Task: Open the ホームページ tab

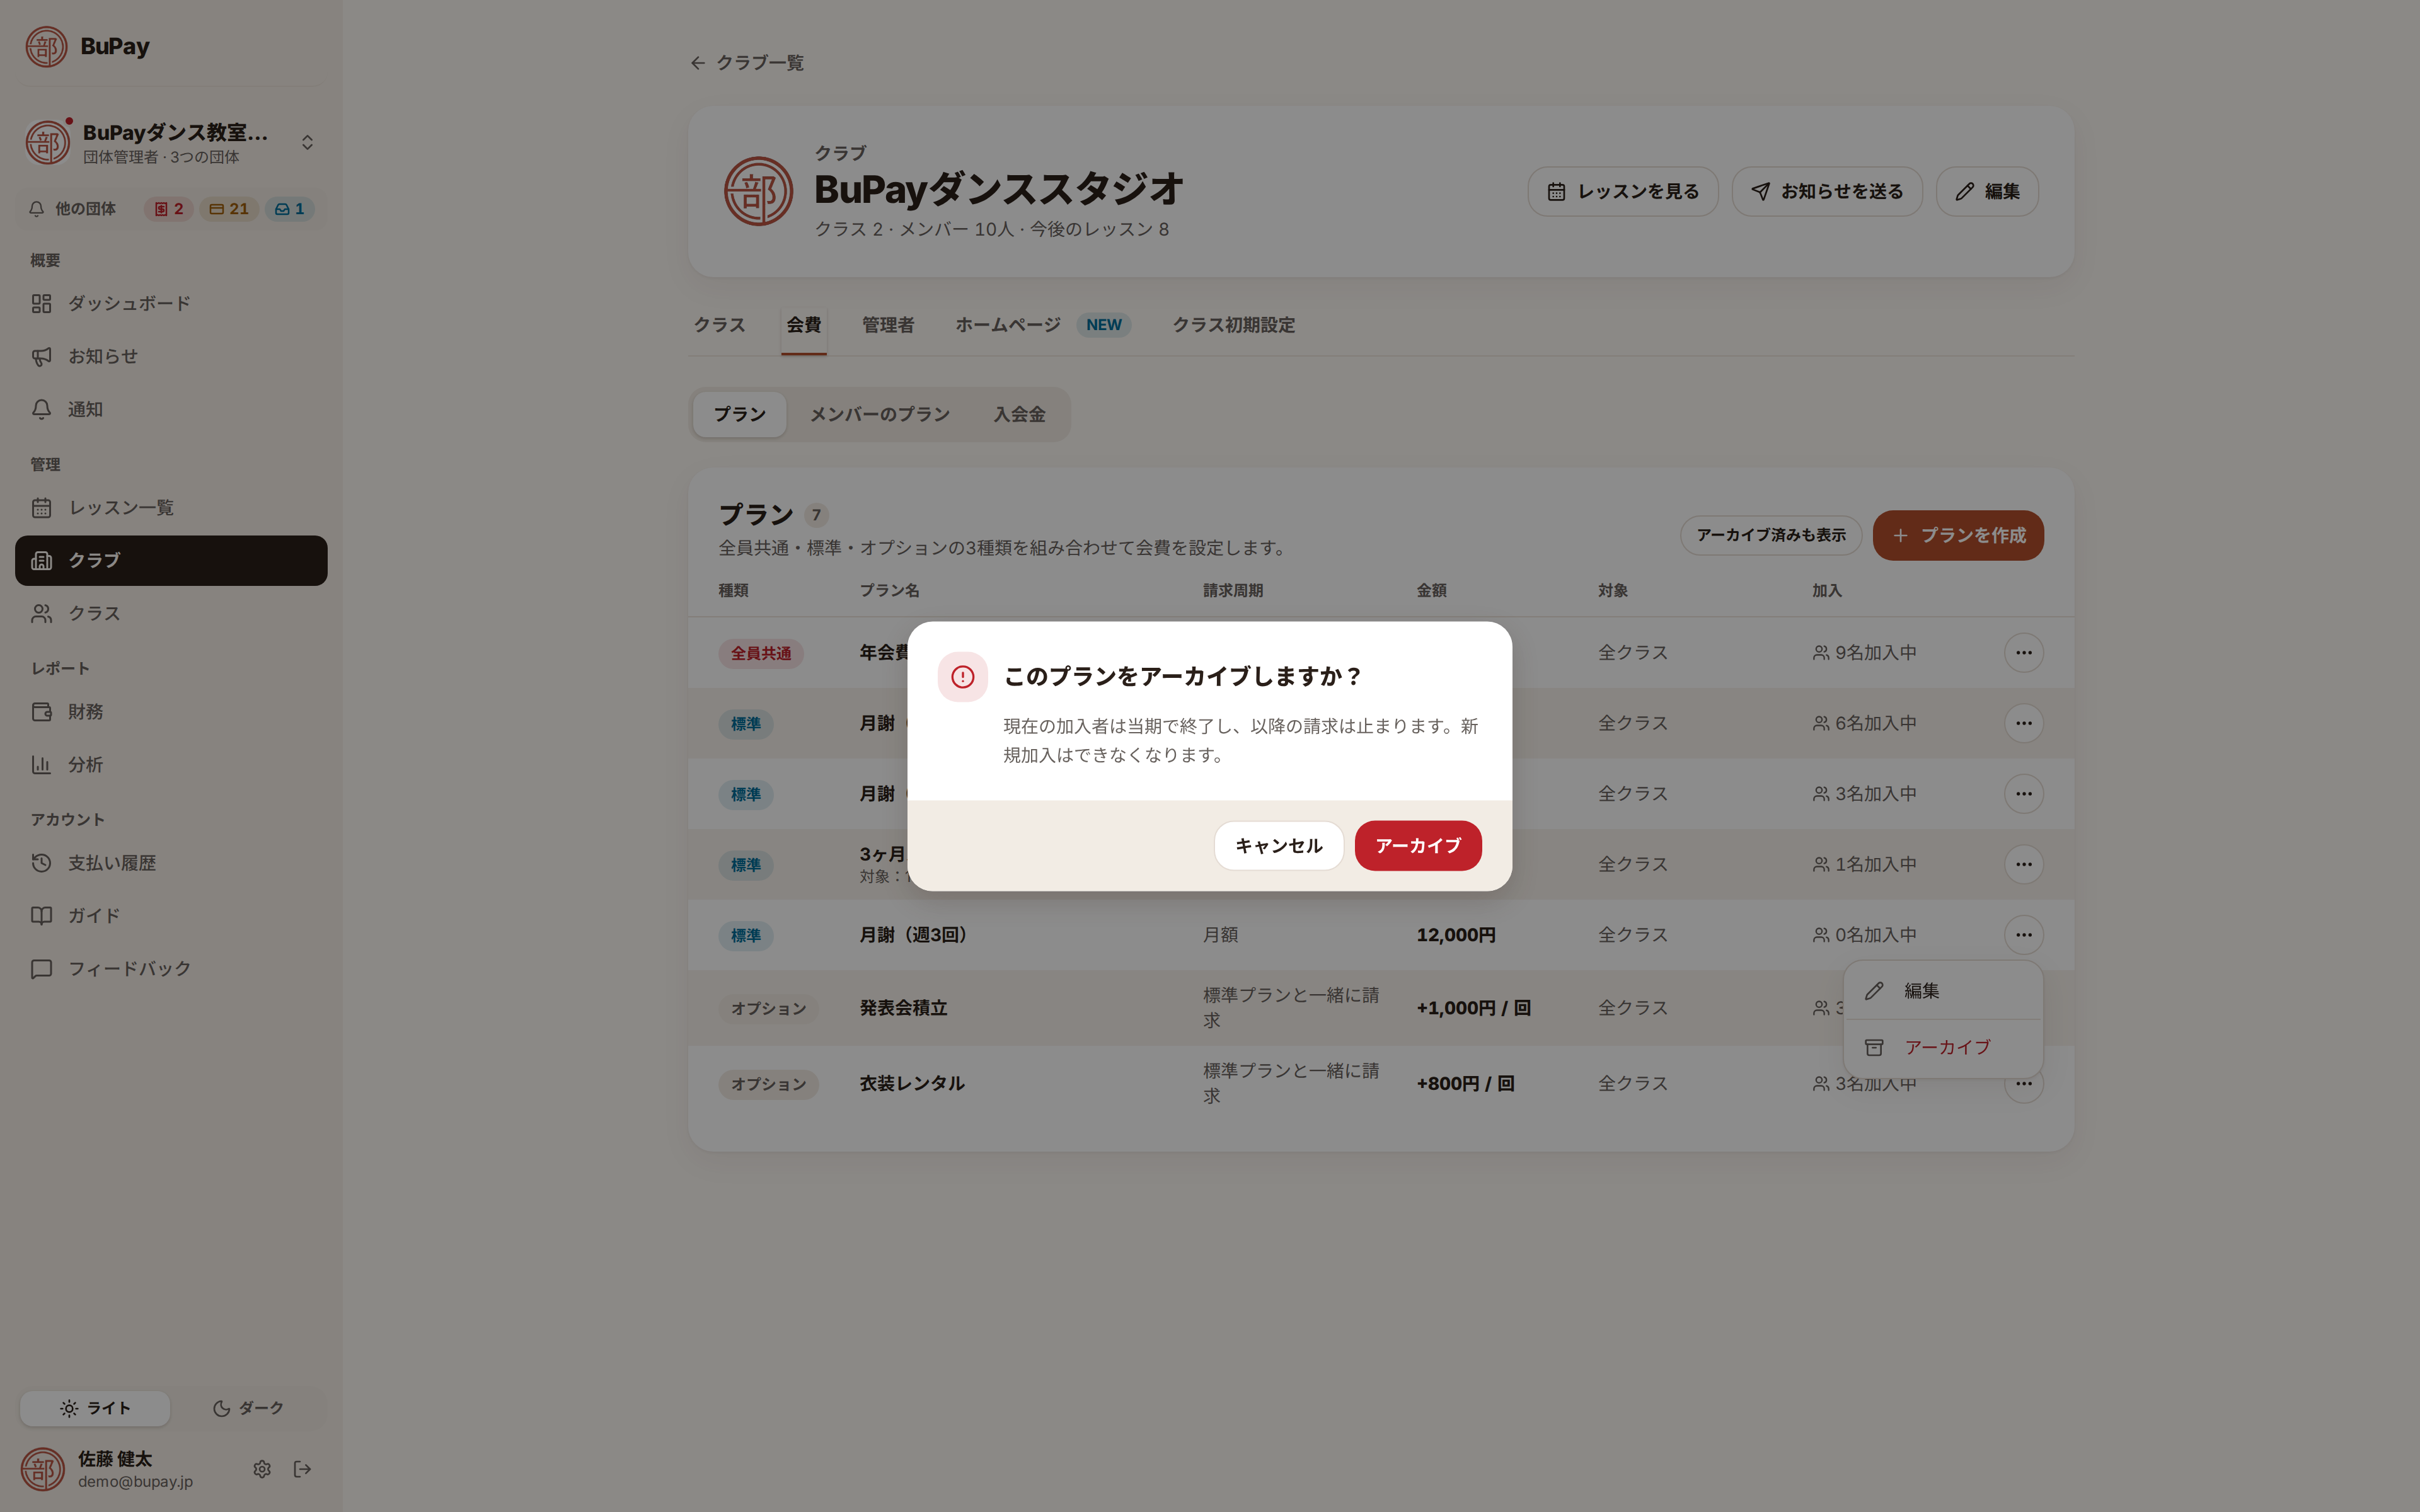Action: (1042, 325)
